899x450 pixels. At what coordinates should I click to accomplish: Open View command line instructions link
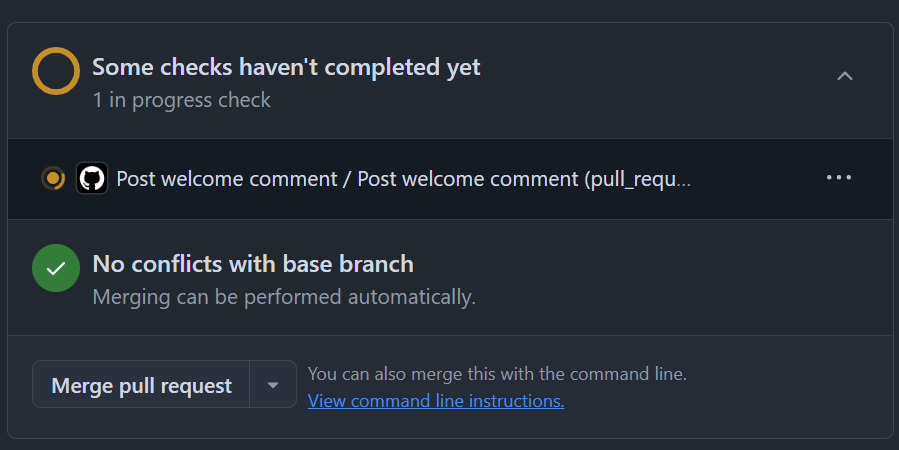(x=436, y=401)
